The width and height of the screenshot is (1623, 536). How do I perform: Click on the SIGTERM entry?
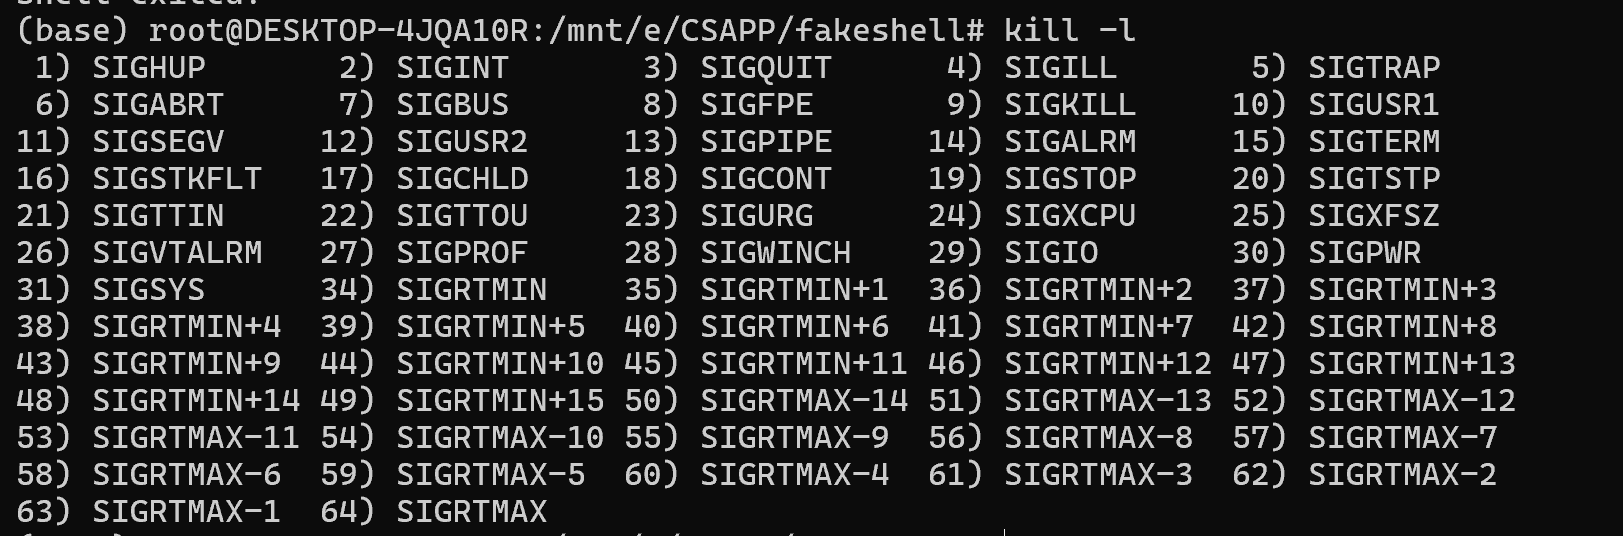[x=1374, y=141]
